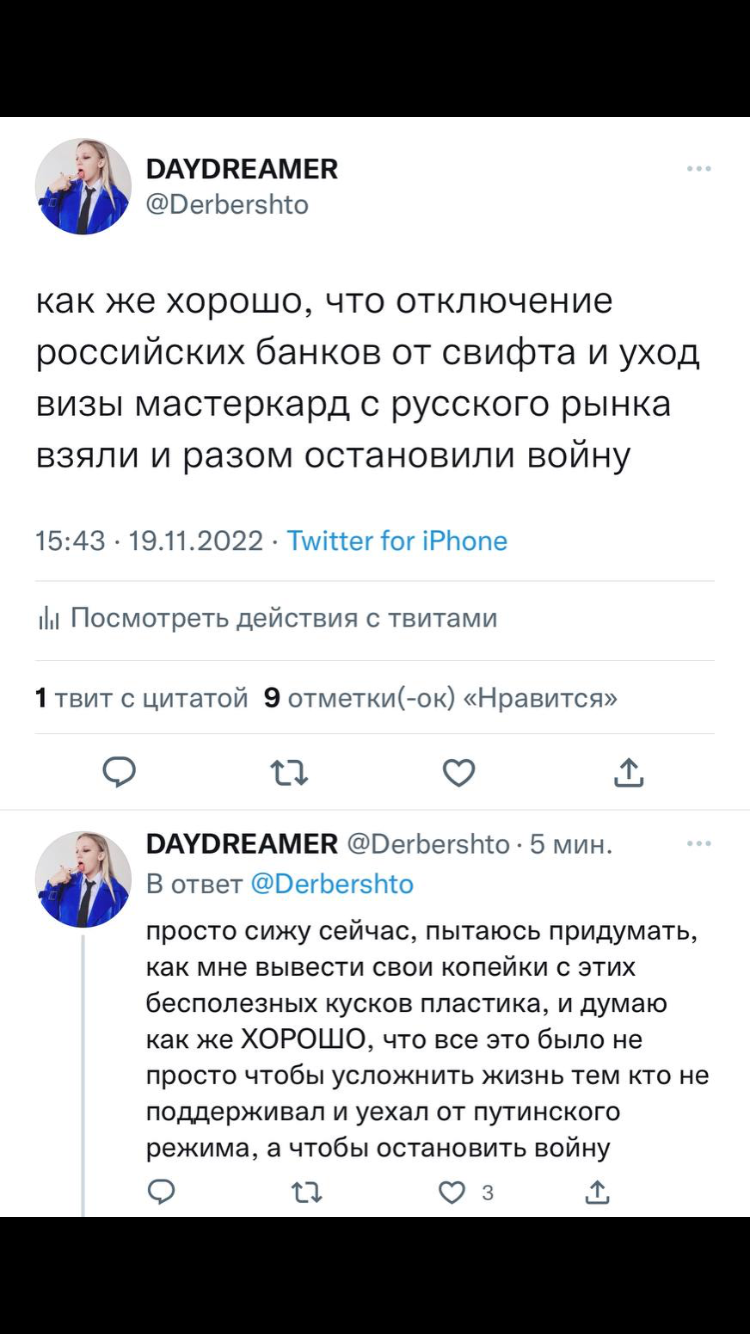This screenshot has width=750, height=1334.
Task: Open 'Посмотреть действия с твитами' analytics
Action: [x=284, y=619]
